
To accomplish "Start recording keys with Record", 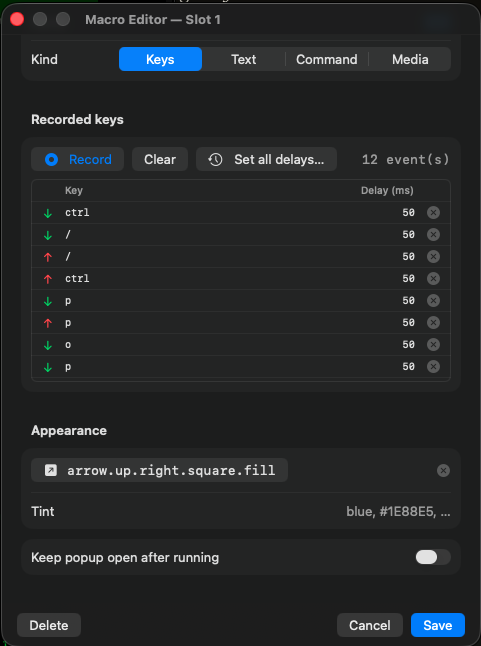I will (x=77, y=159).
